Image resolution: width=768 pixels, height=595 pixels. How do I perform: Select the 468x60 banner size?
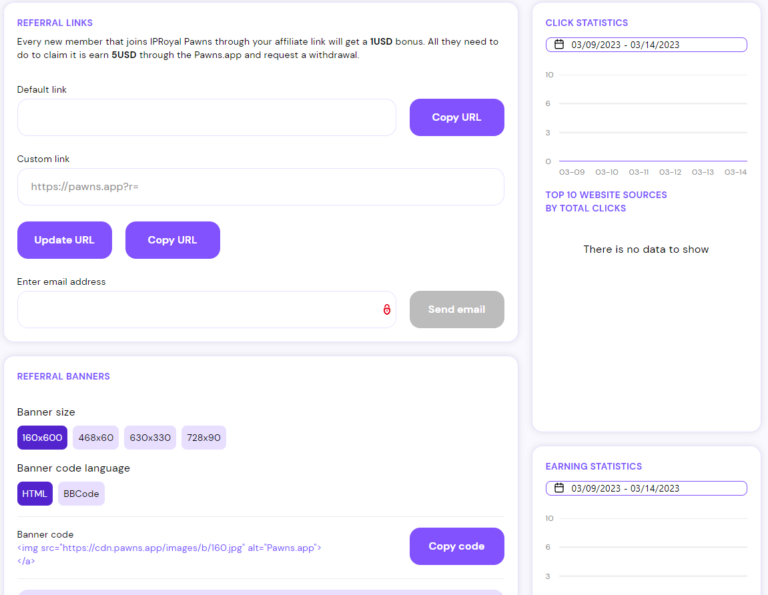(96, 438)
